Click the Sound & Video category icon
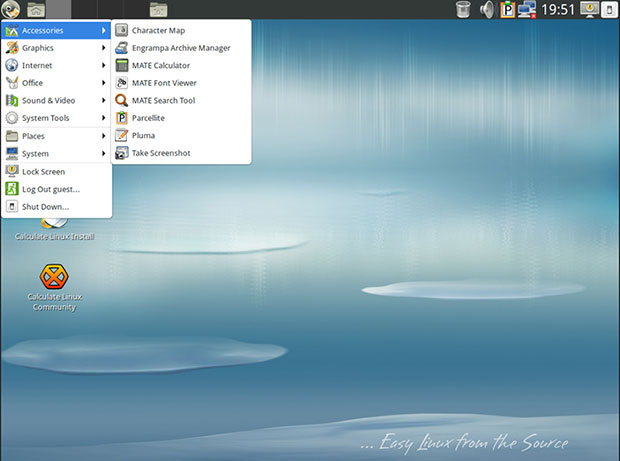 12,100
